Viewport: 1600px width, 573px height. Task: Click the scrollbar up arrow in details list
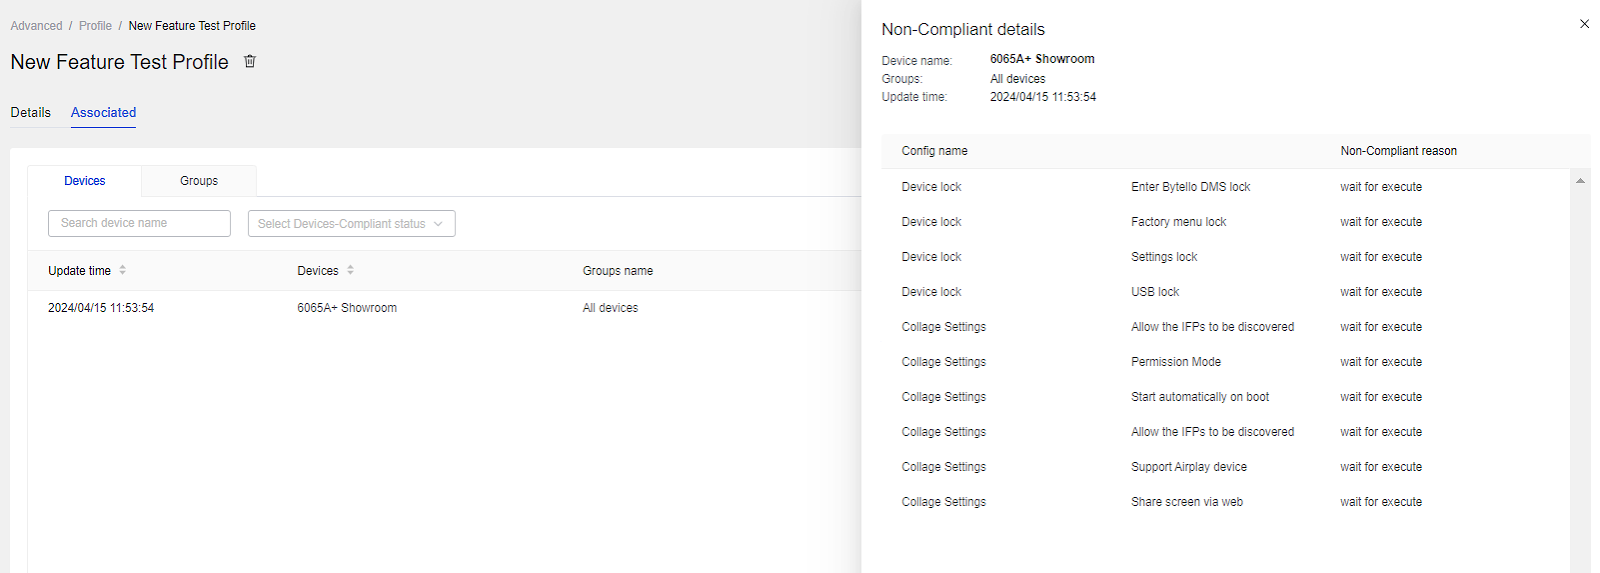pos(1580,181)
